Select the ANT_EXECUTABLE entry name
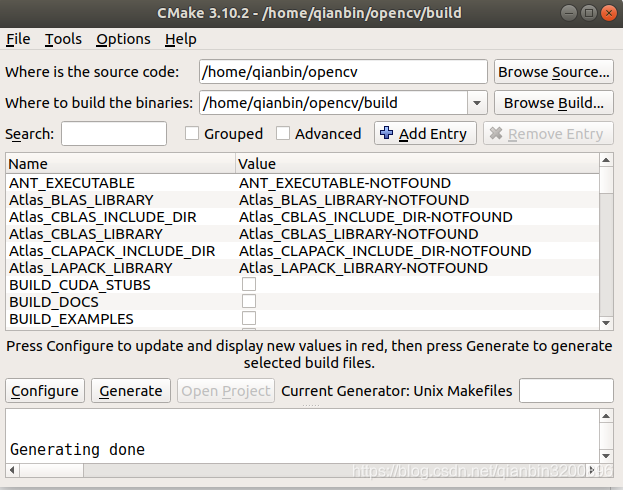Image resolution: width=623 pixels, height=490 pixels. 72,183
